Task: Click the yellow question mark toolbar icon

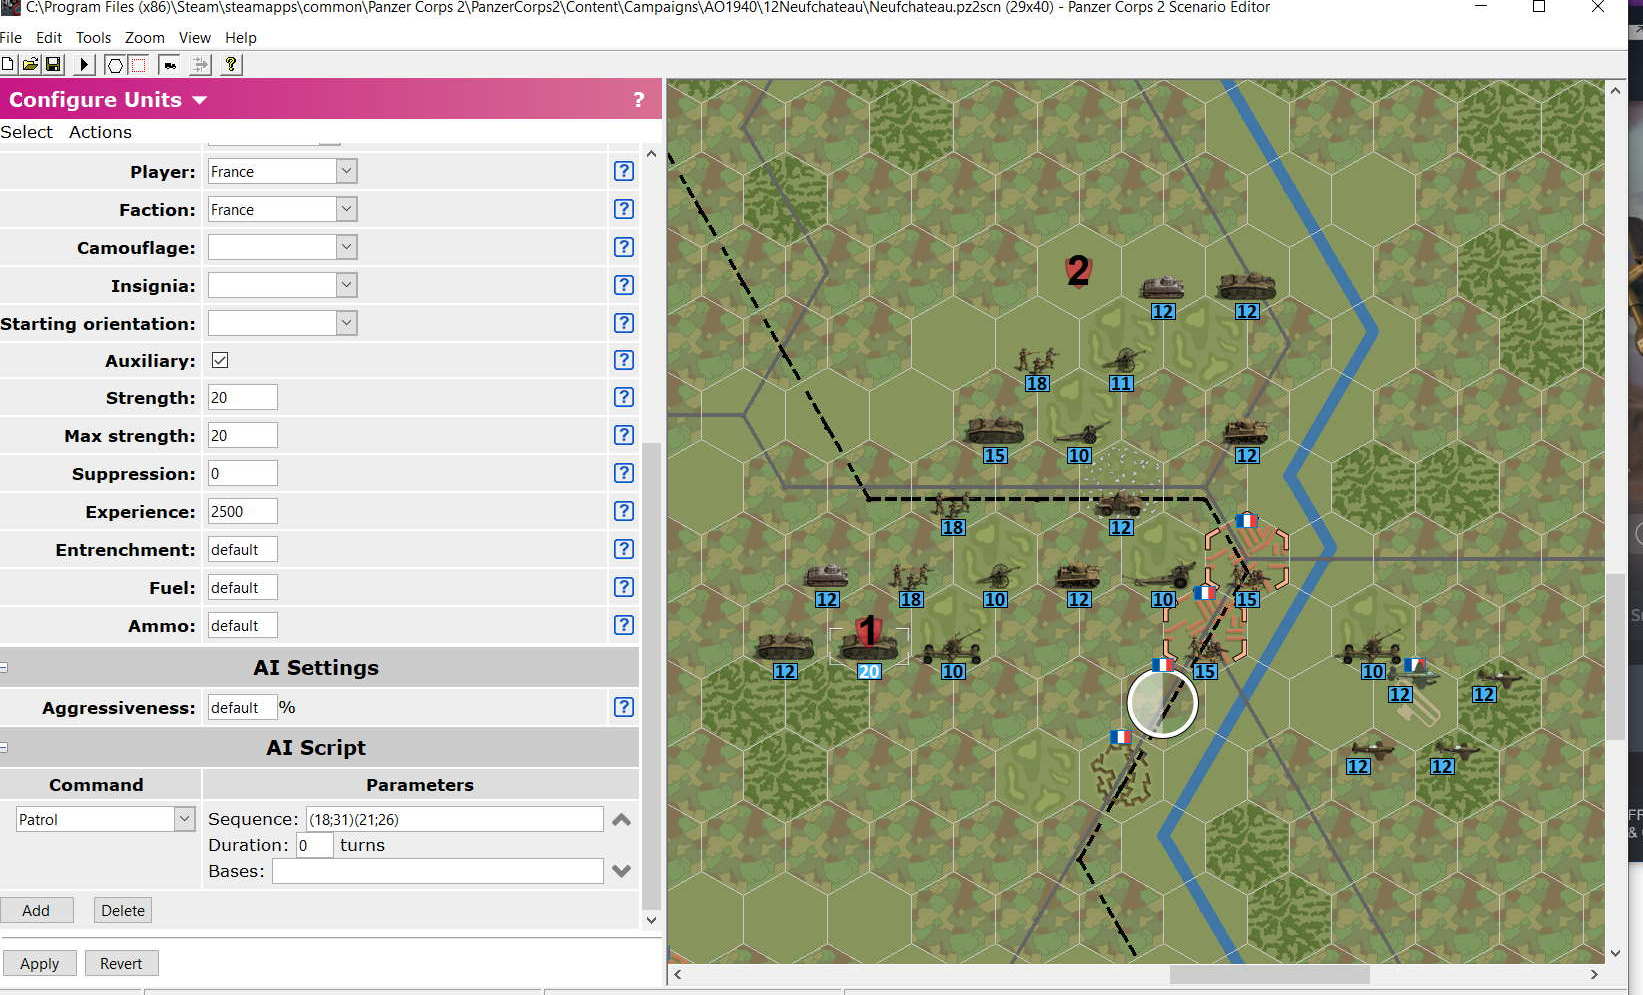Action: [231, 65]
